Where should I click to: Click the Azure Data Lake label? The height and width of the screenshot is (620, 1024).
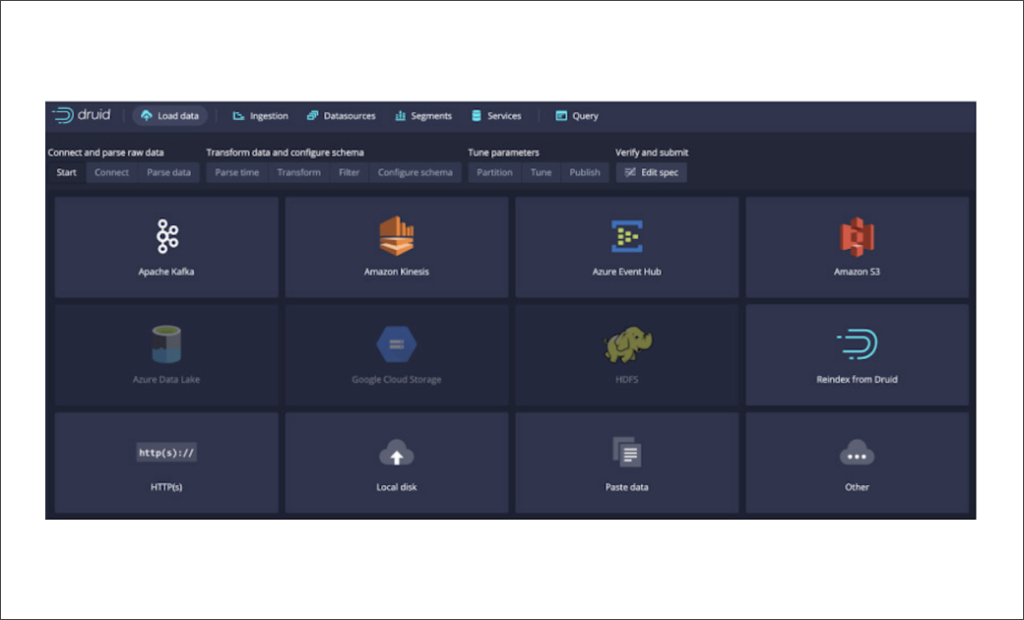[x=167, y=380]
